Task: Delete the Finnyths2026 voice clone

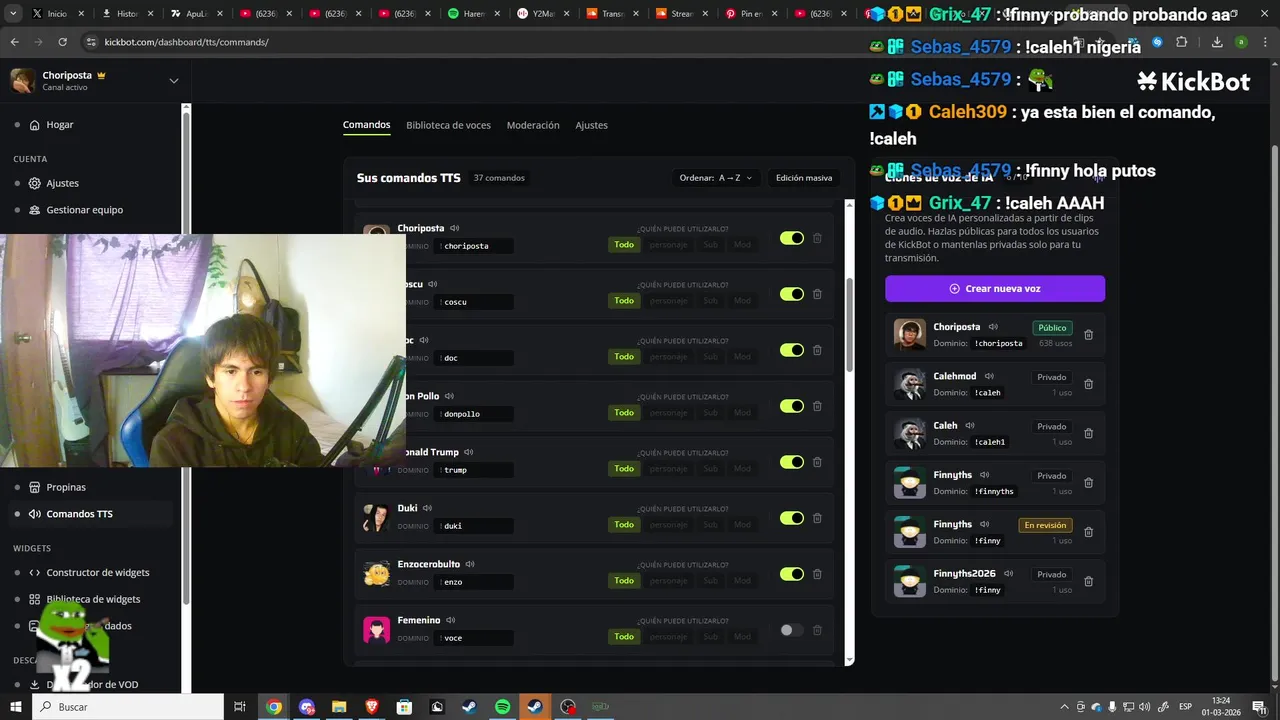Action: 1089,581
